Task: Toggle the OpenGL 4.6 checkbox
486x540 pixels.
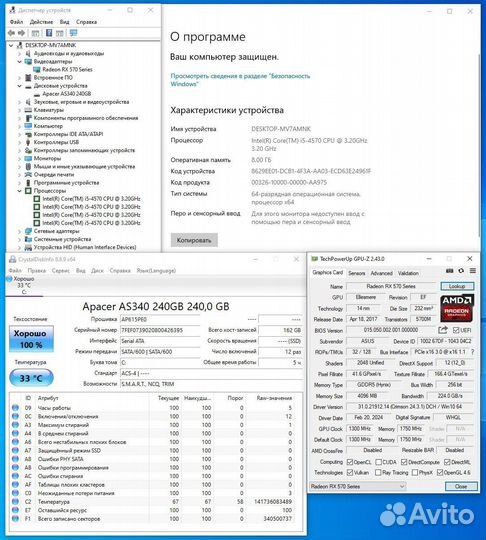Action: [440, 472]
